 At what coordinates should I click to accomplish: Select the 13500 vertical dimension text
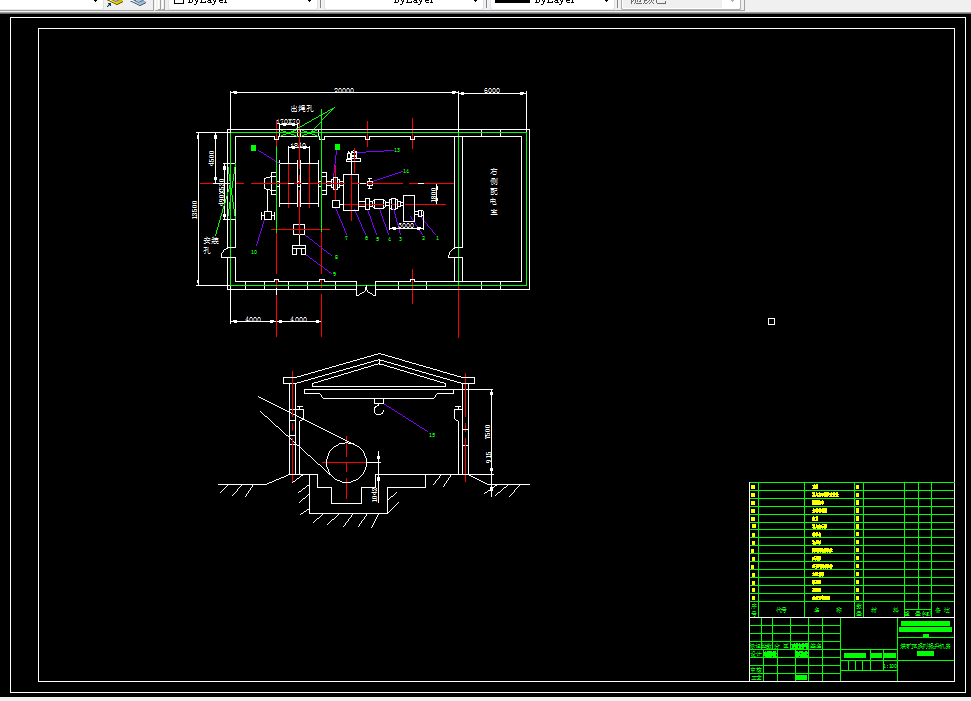pyautogui.click(x=194, y=209)
